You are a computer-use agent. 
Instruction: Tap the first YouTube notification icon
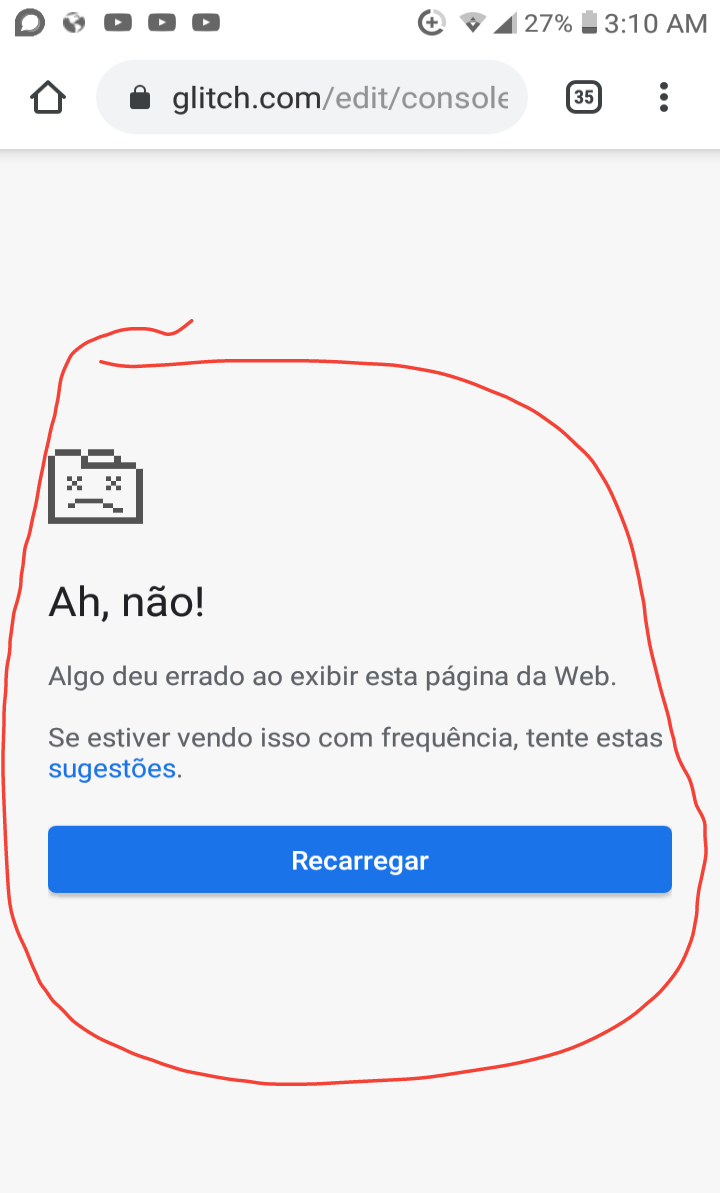(118, 23)
